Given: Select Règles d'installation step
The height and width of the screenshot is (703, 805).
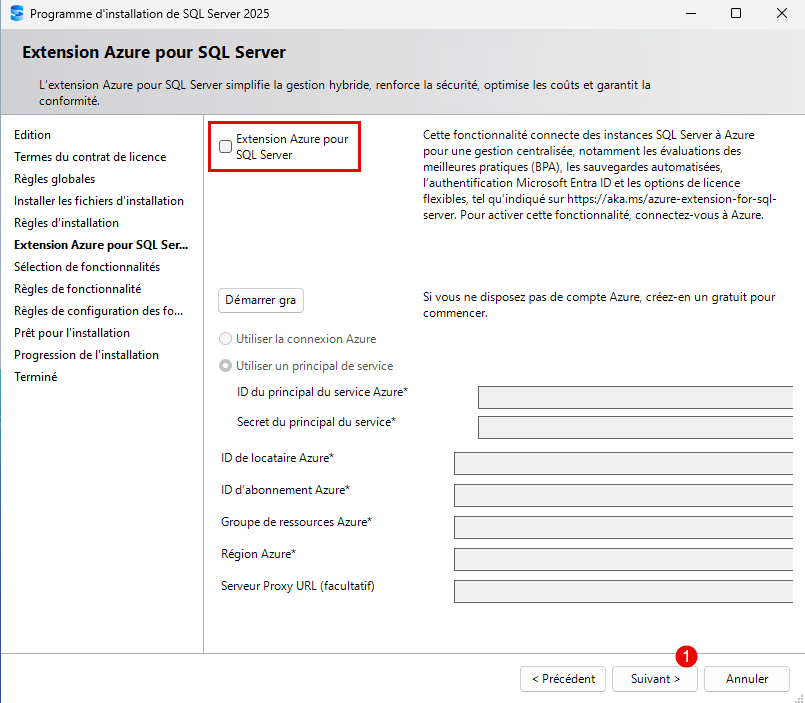Looking at the screenshot, I should [x=66, y=223].
